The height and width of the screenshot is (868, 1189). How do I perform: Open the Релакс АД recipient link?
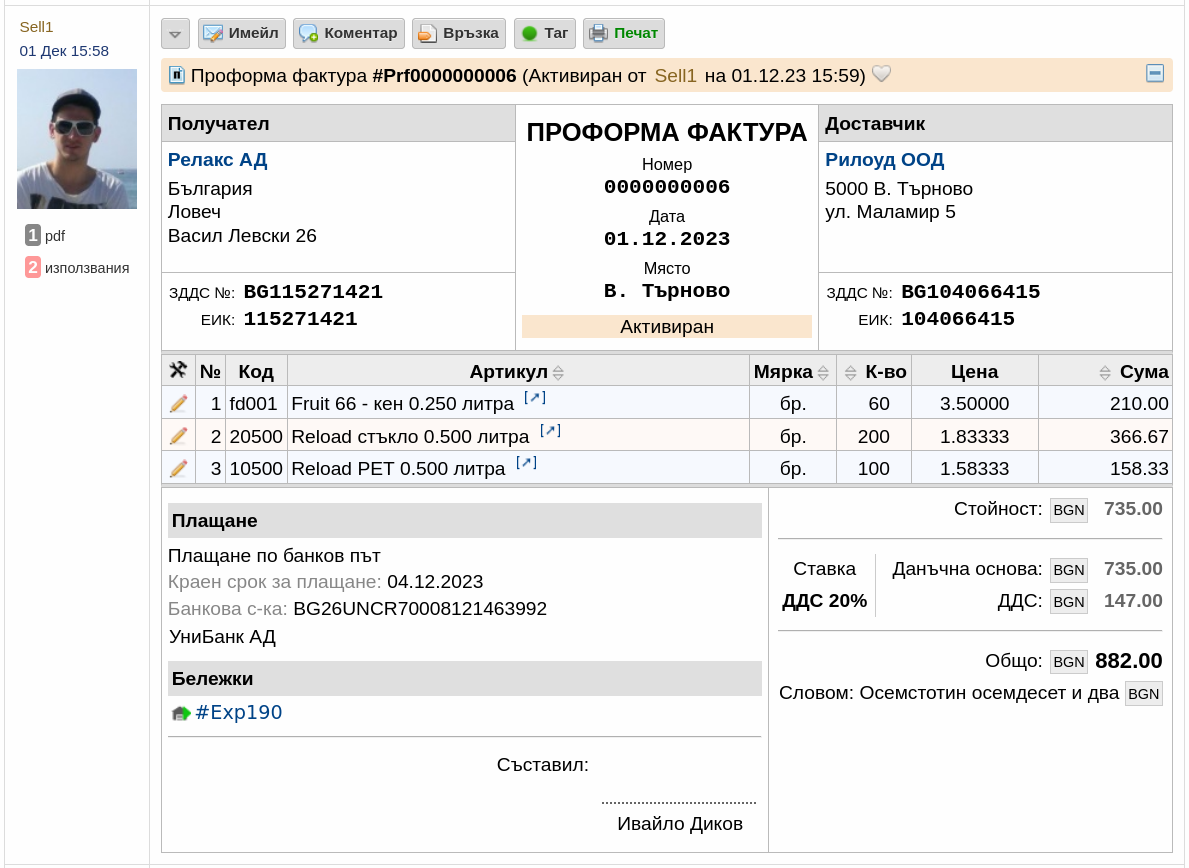(218, 160)
